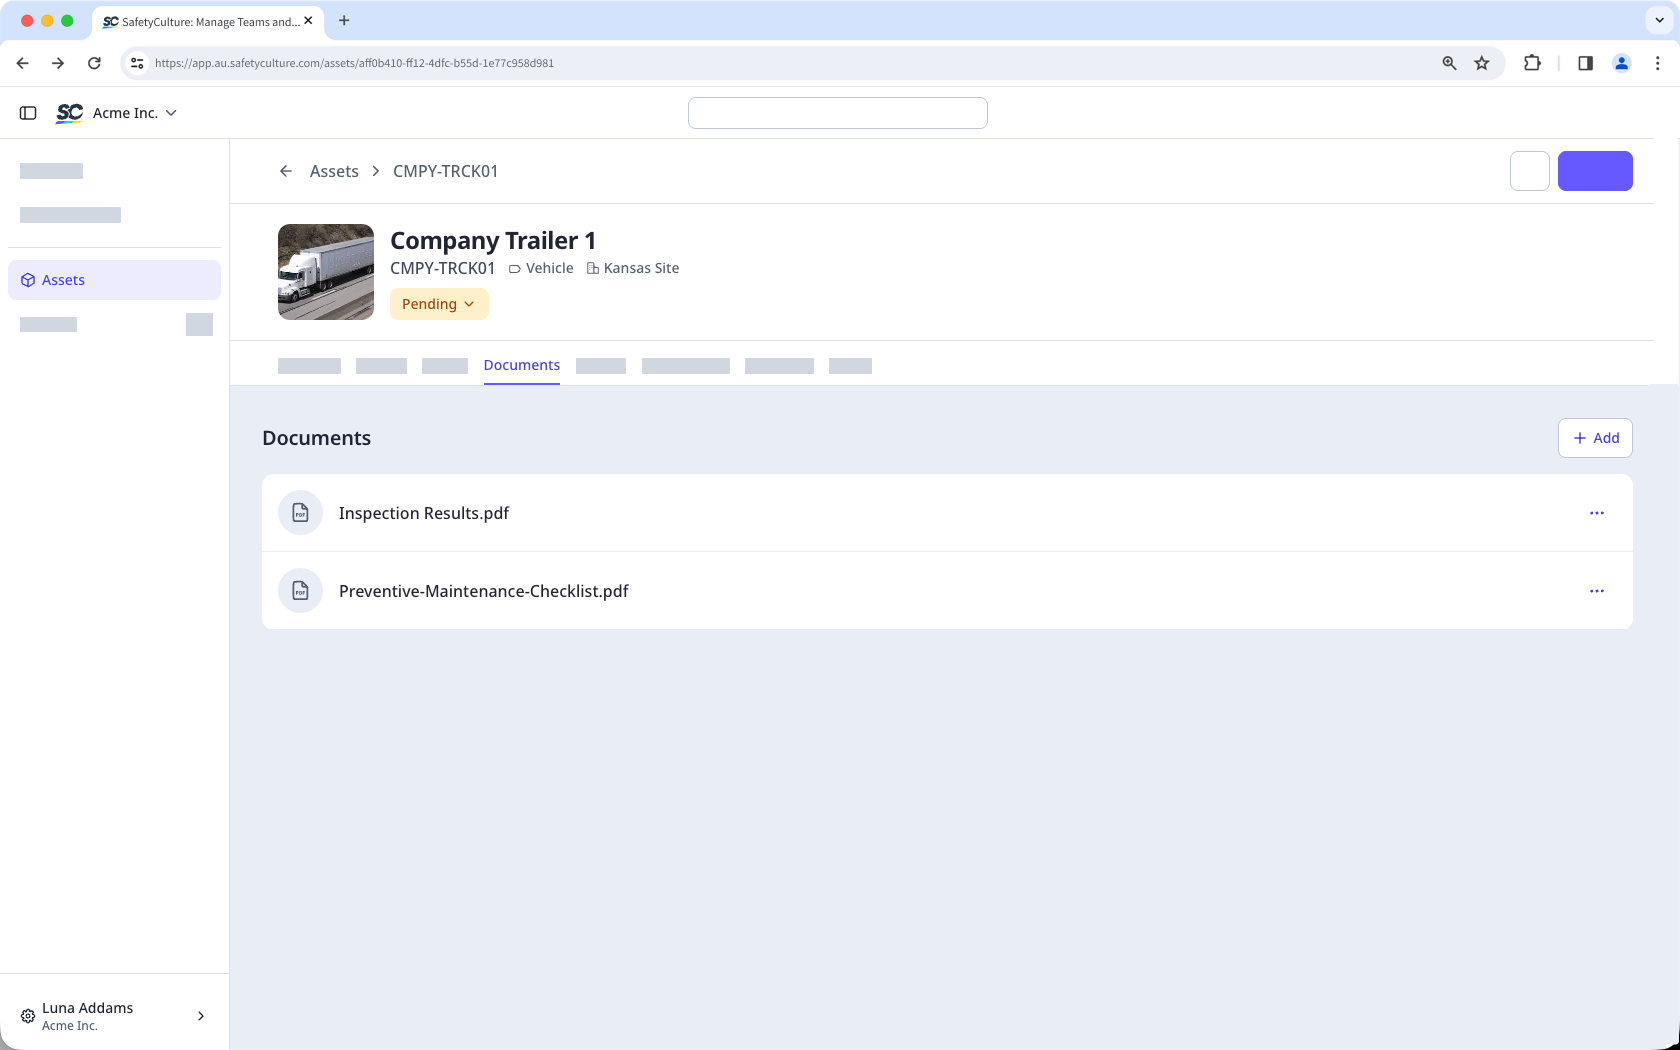Click the browser back arrow
The width and height of the screenshot is (1680, 1050).
click(22, 63)
